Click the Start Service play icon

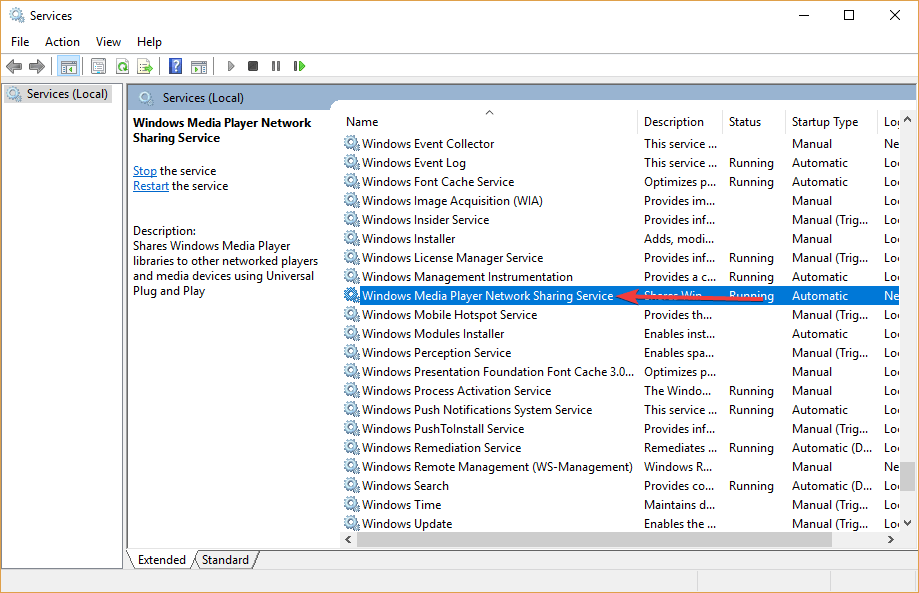[x=231, y=66]
